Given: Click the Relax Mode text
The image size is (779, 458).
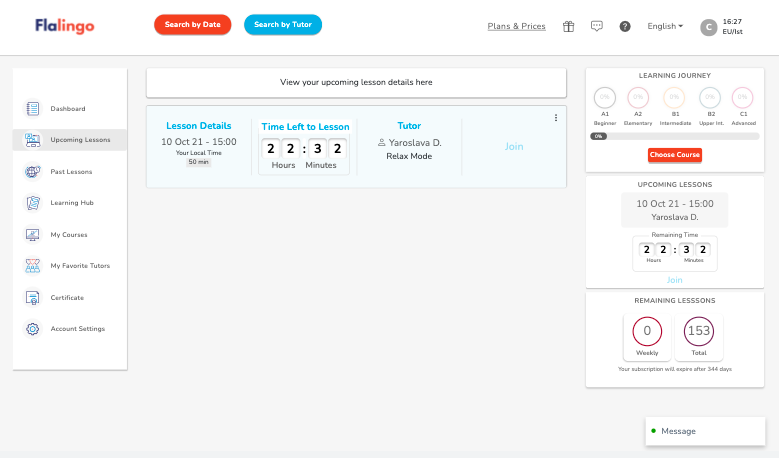Looking at the screenshot, I should pos(409,156).
